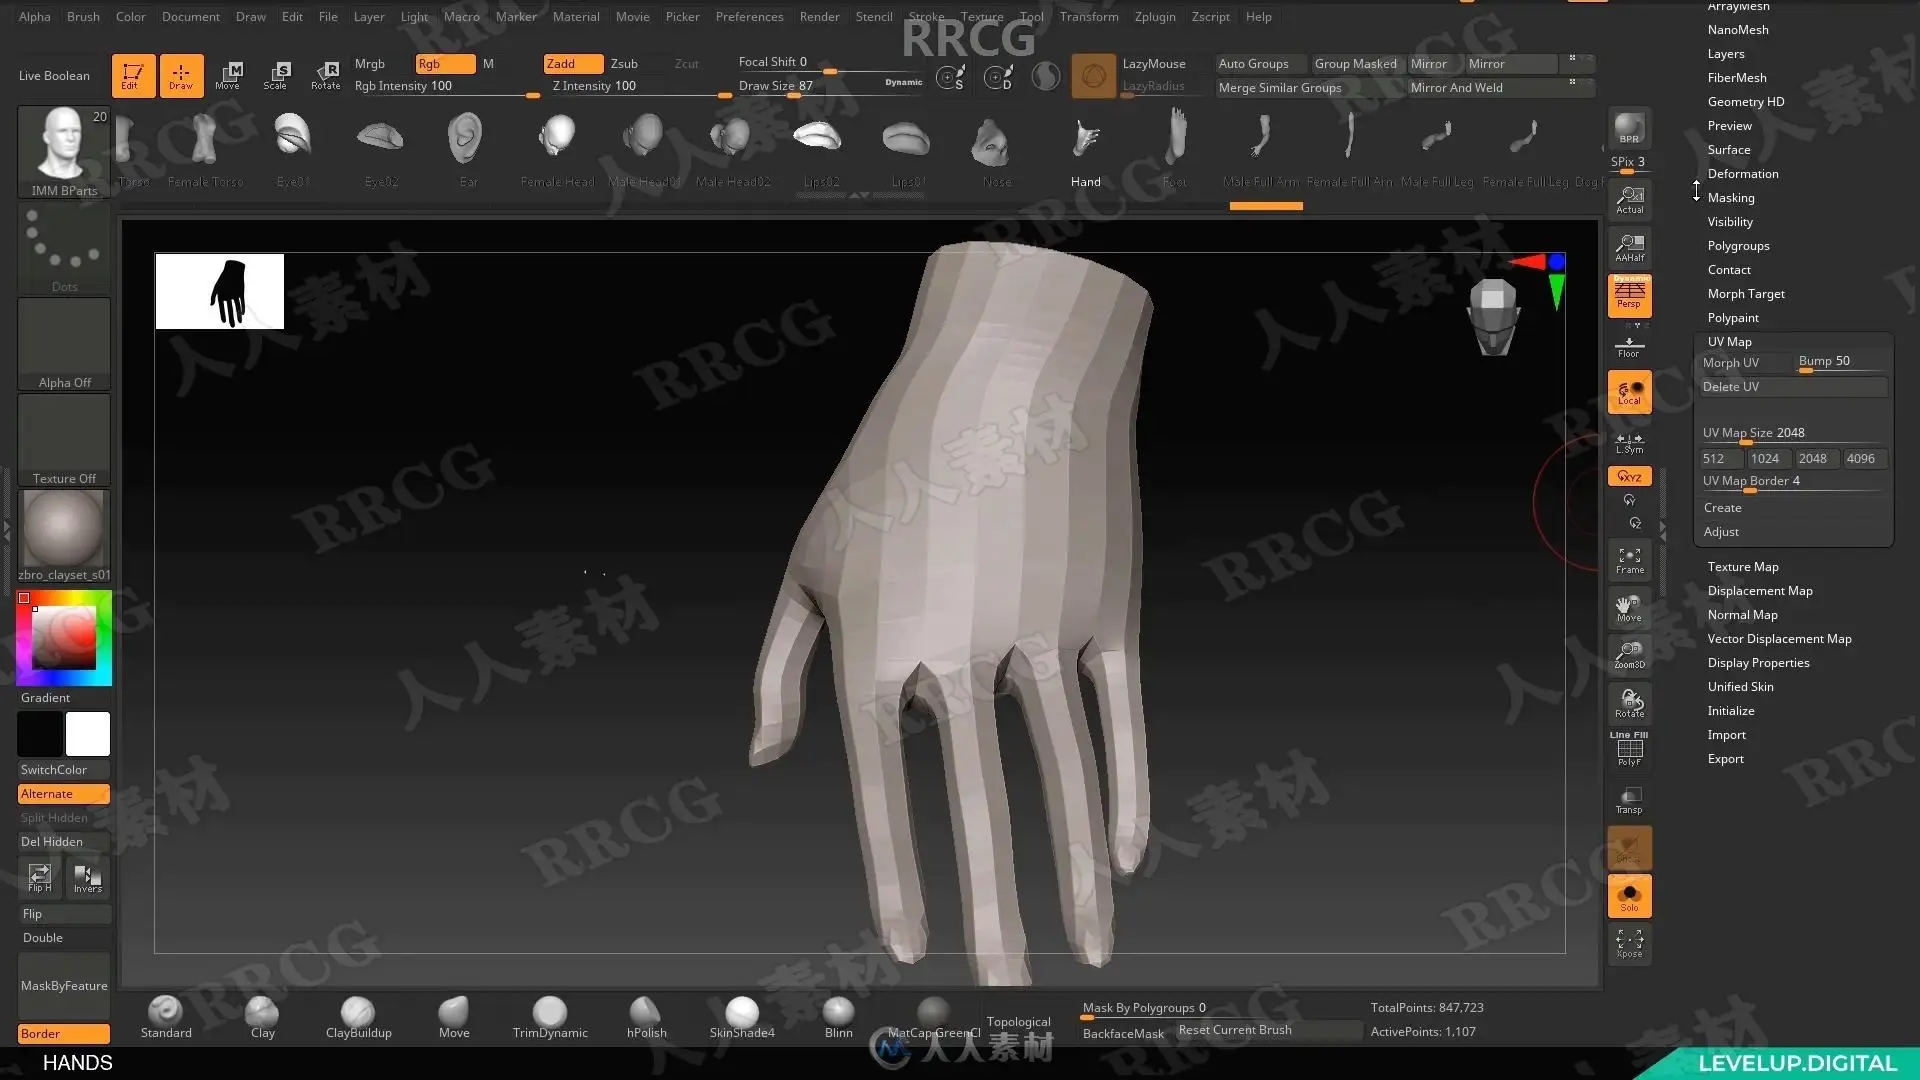Toggle the Floor grid
Screen dimensions: 1920x1080
click(1629, 346)
